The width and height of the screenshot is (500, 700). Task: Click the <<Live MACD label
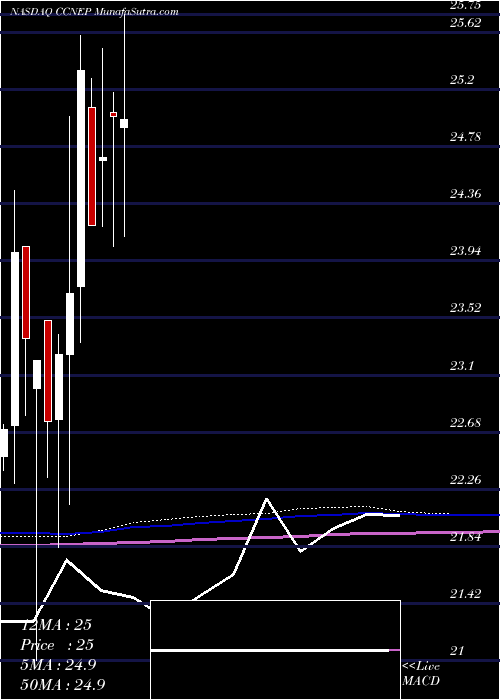coord(421,674)
